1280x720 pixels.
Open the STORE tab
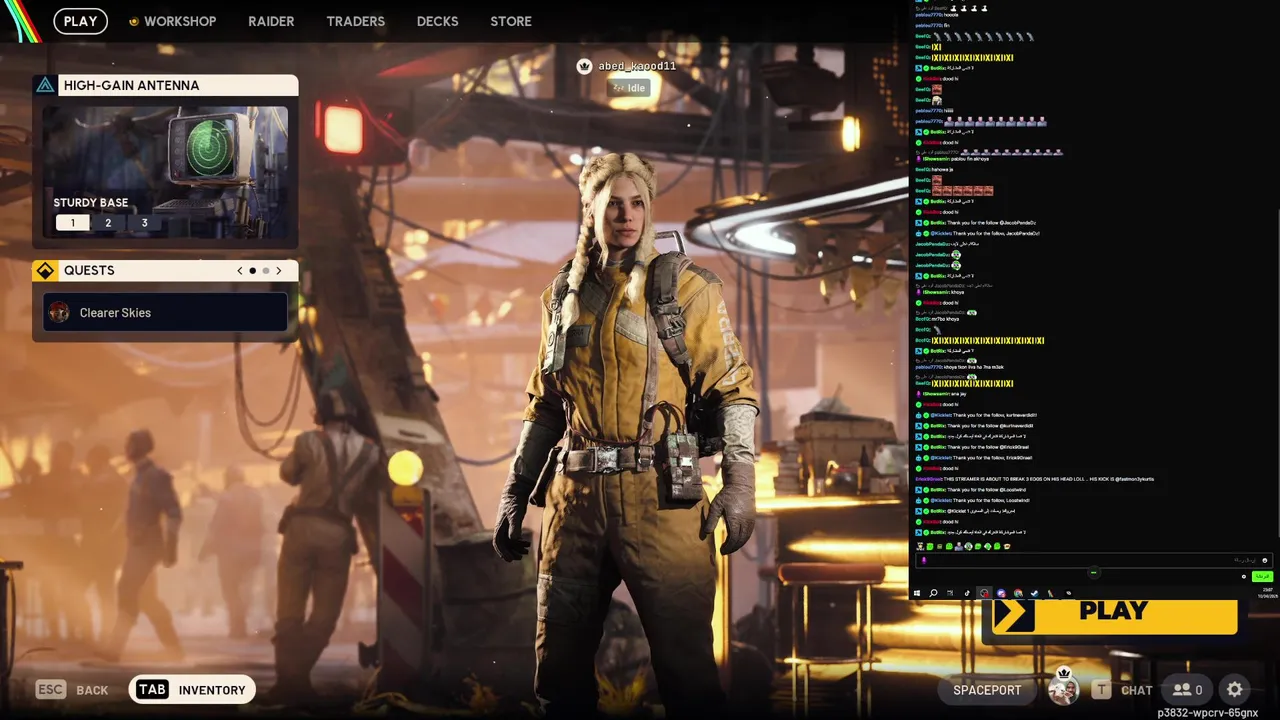[x=511, y=21]
